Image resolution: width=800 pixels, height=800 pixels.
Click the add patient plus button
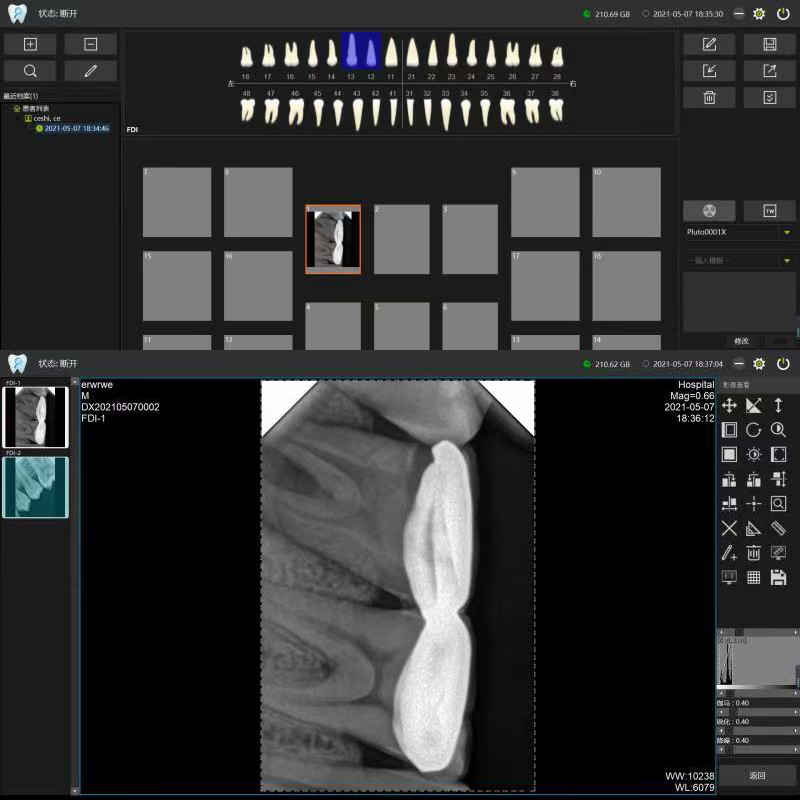tap(30, 44)
